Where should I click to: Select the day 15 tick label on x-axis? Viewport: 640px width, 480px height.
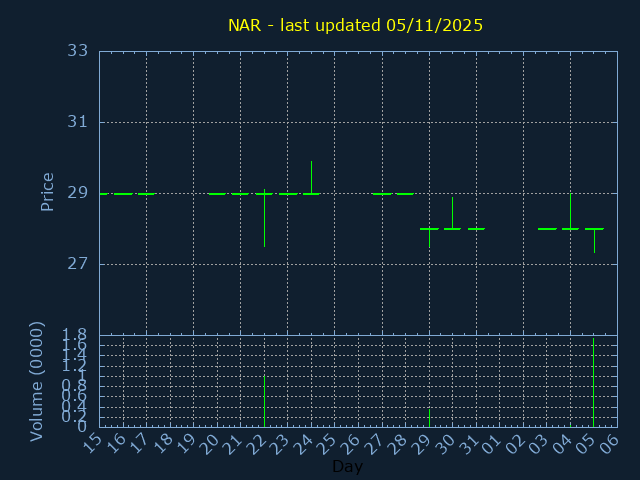coord(91,443)
